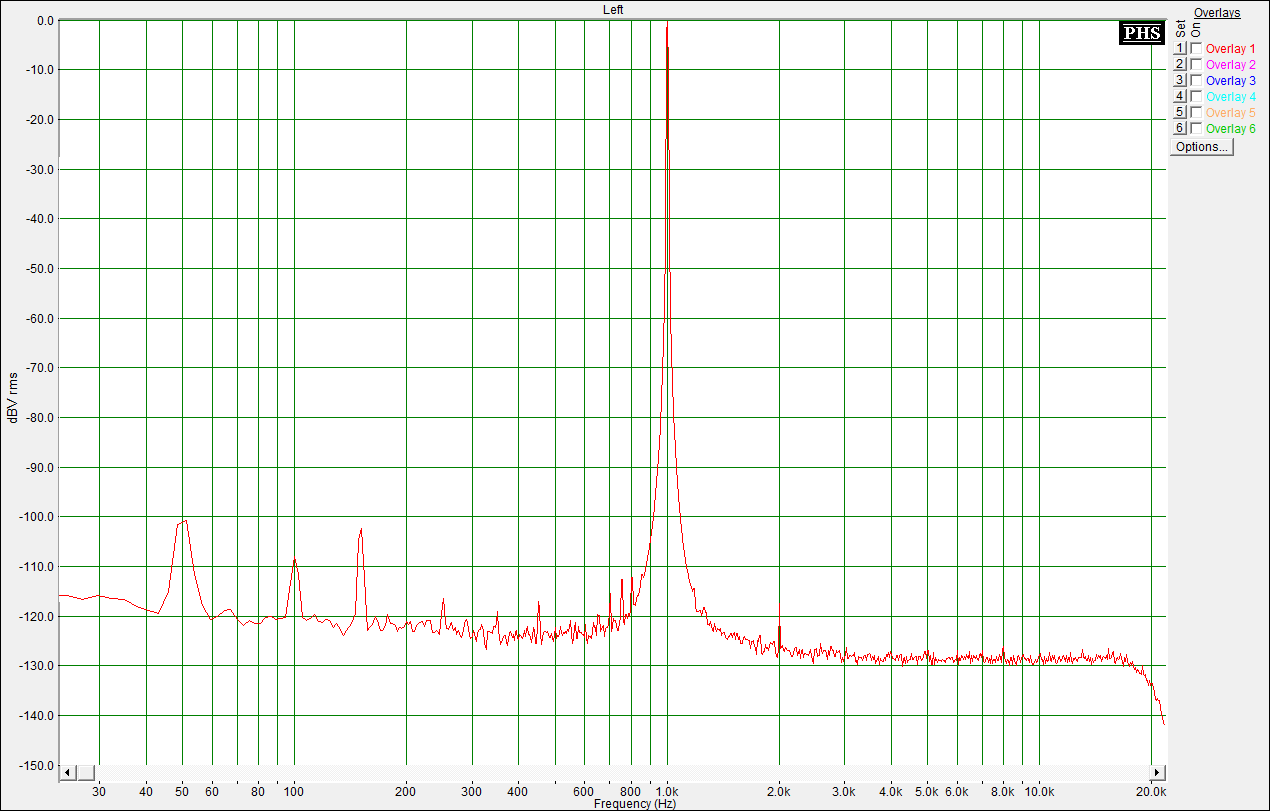Enable the Overlay 2 checkbox
1270x811 pixels.
(x=1196, y=64)
